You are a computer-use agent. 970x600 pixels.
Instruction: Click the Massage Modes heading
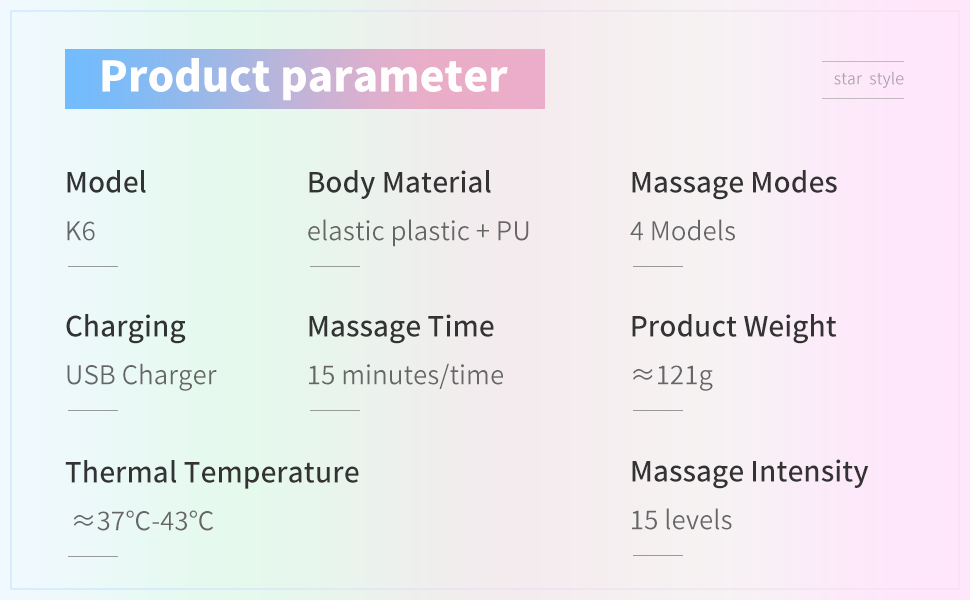pyautogui.click(x=734, y=183)
